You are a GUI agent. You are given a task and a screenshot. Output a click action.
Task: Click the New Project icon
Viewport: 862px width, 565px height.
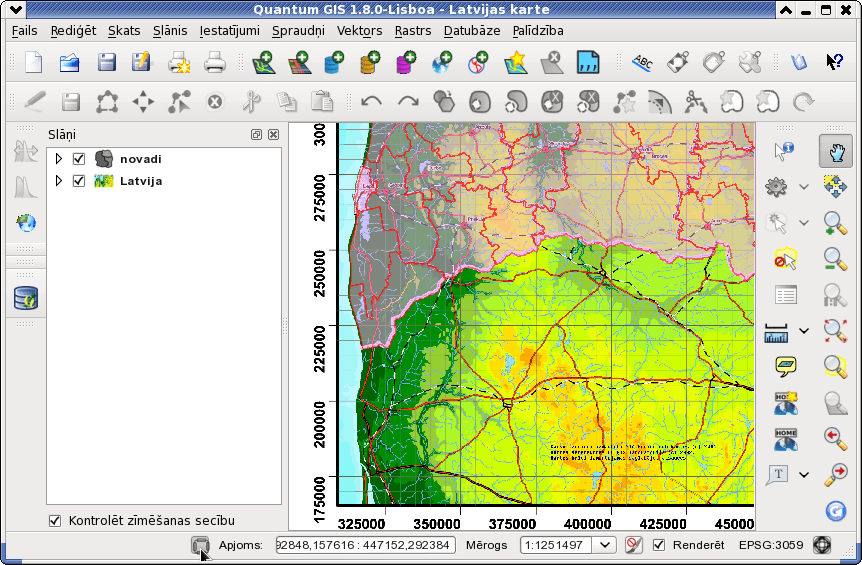[x=34, y=63]
